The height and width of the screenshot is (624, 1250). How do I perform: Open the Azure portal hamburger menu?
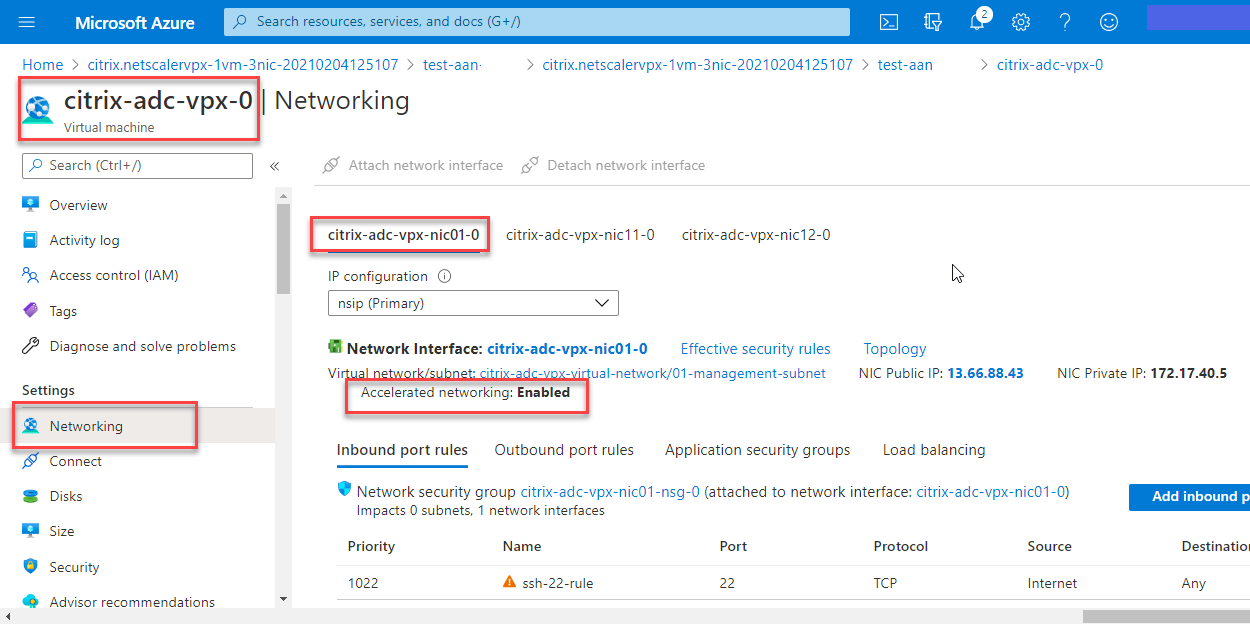click(27, 22)
